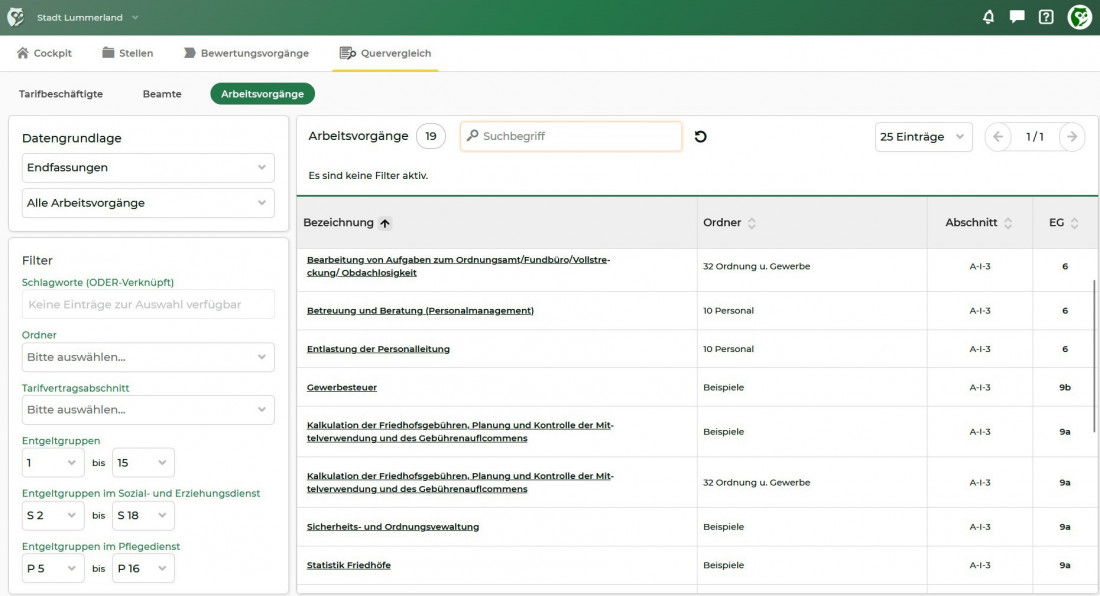1100x596 pixels.
Task: Go to next page arrow
Action: pyautogui.click(x=1071, y=137)
